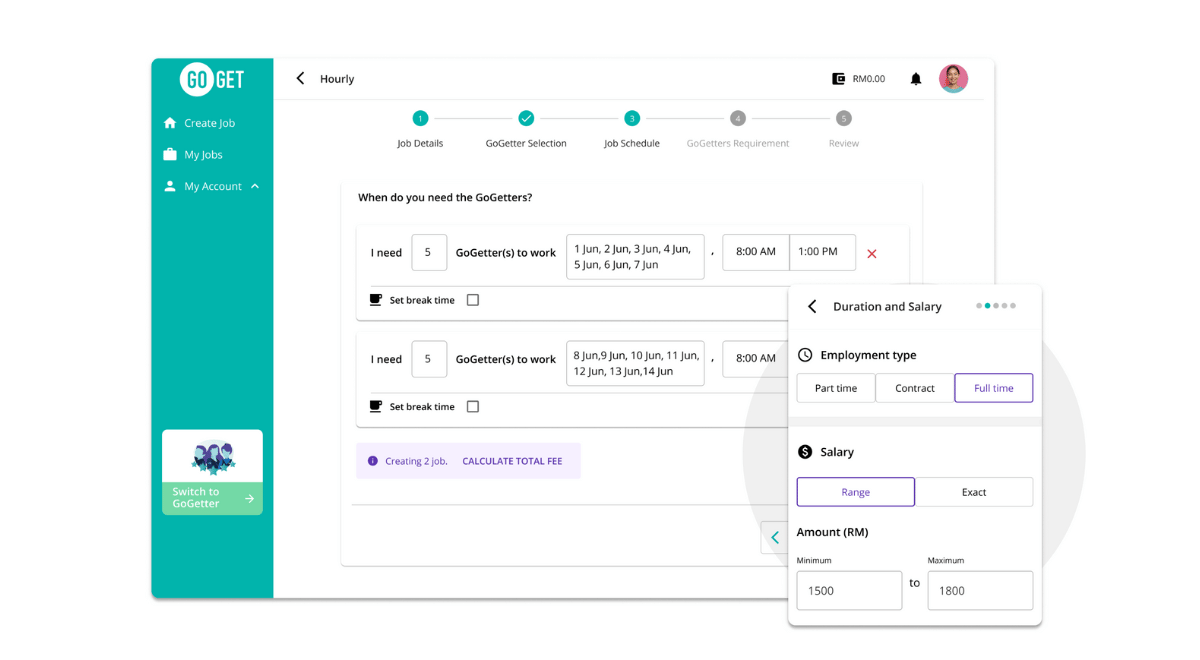
Task: Open dates field listing 1 Jun to 7 Jun
Action: coord(635,256)
